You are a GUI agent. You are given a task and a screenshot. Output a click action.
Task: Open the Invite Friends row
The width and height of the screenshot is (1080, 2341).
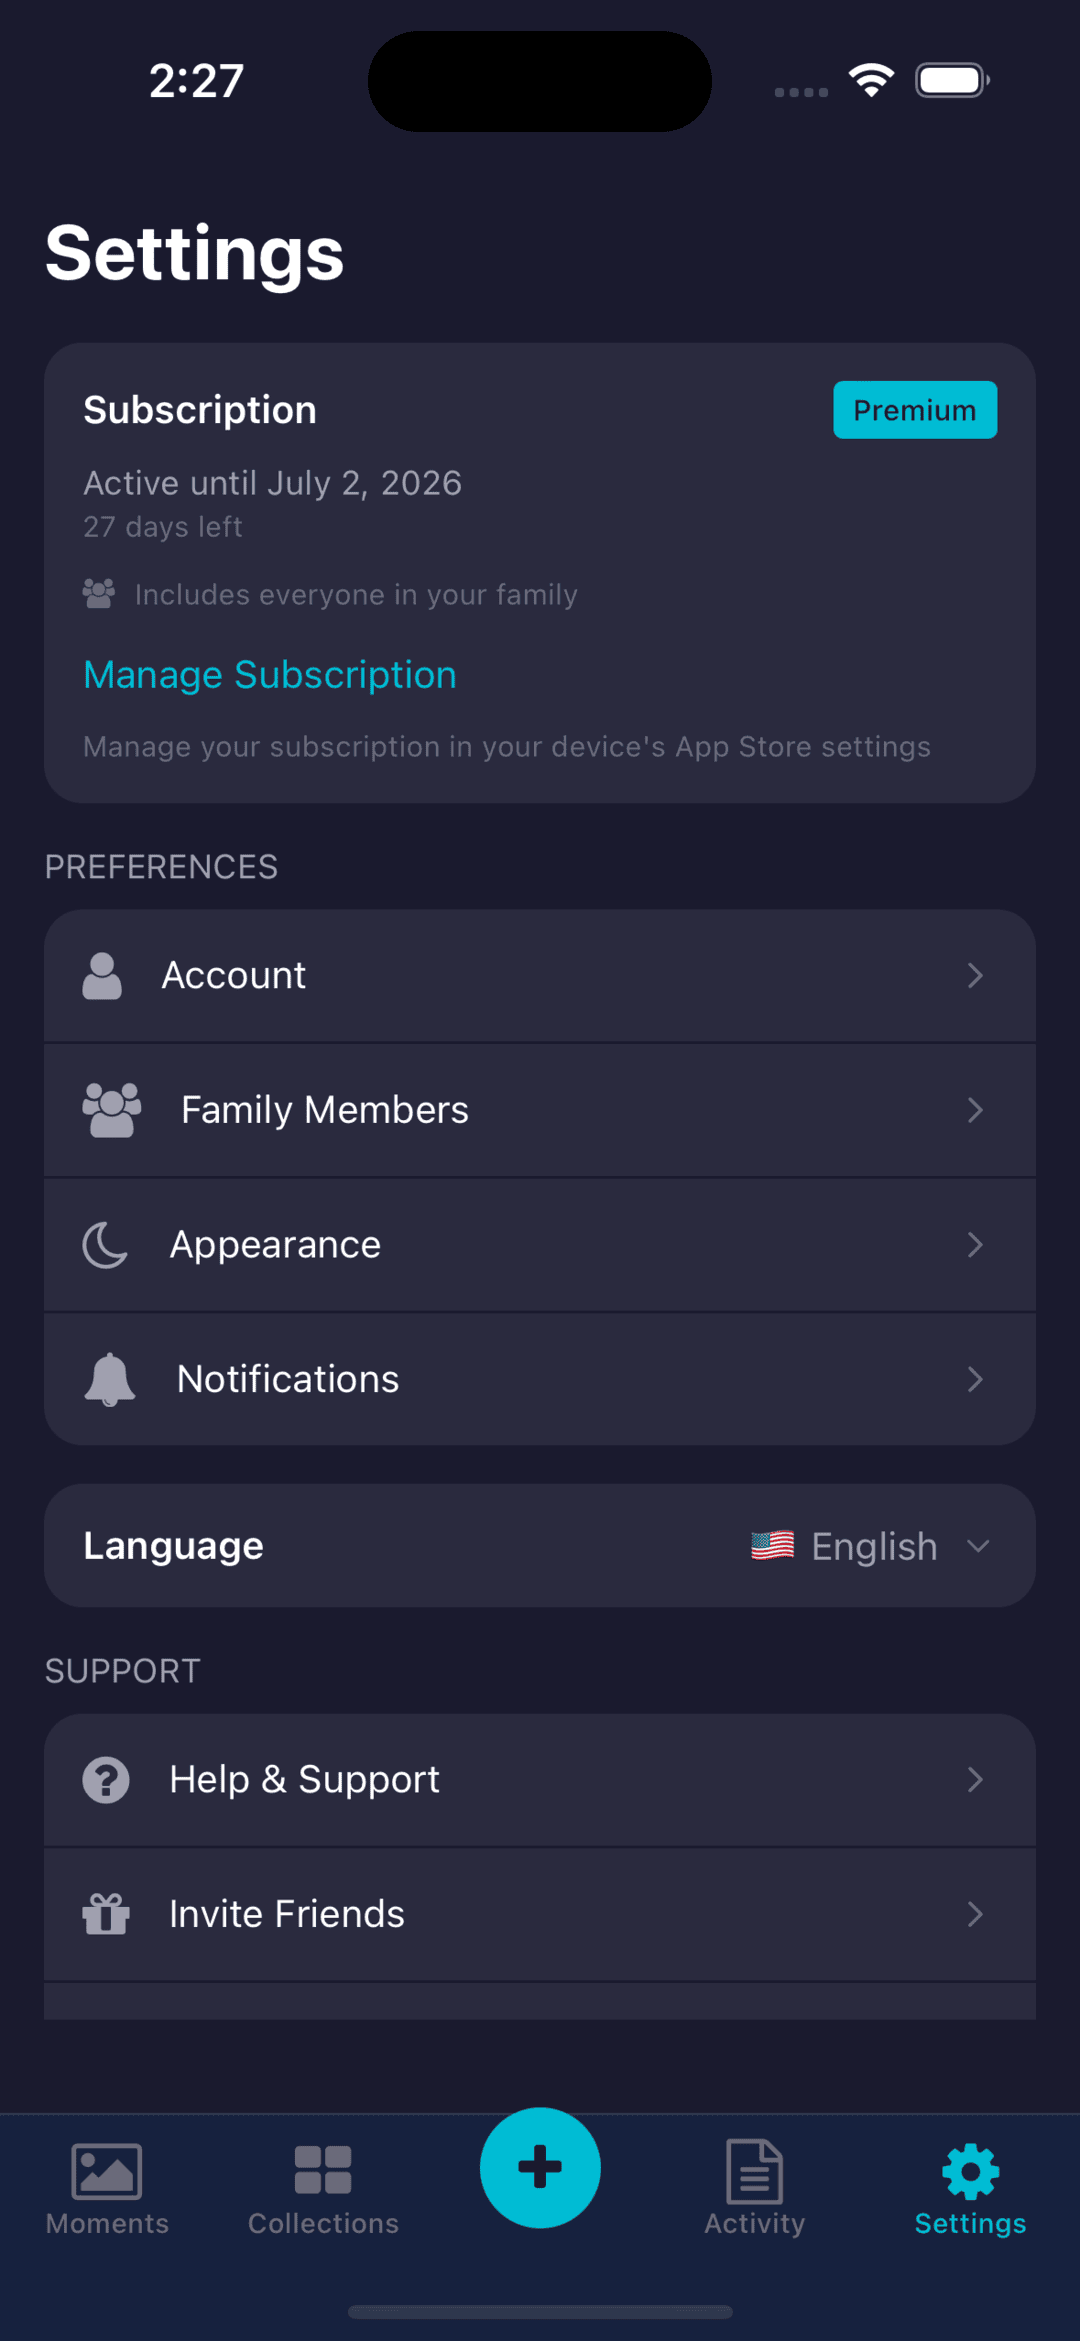click(540, 1914)
